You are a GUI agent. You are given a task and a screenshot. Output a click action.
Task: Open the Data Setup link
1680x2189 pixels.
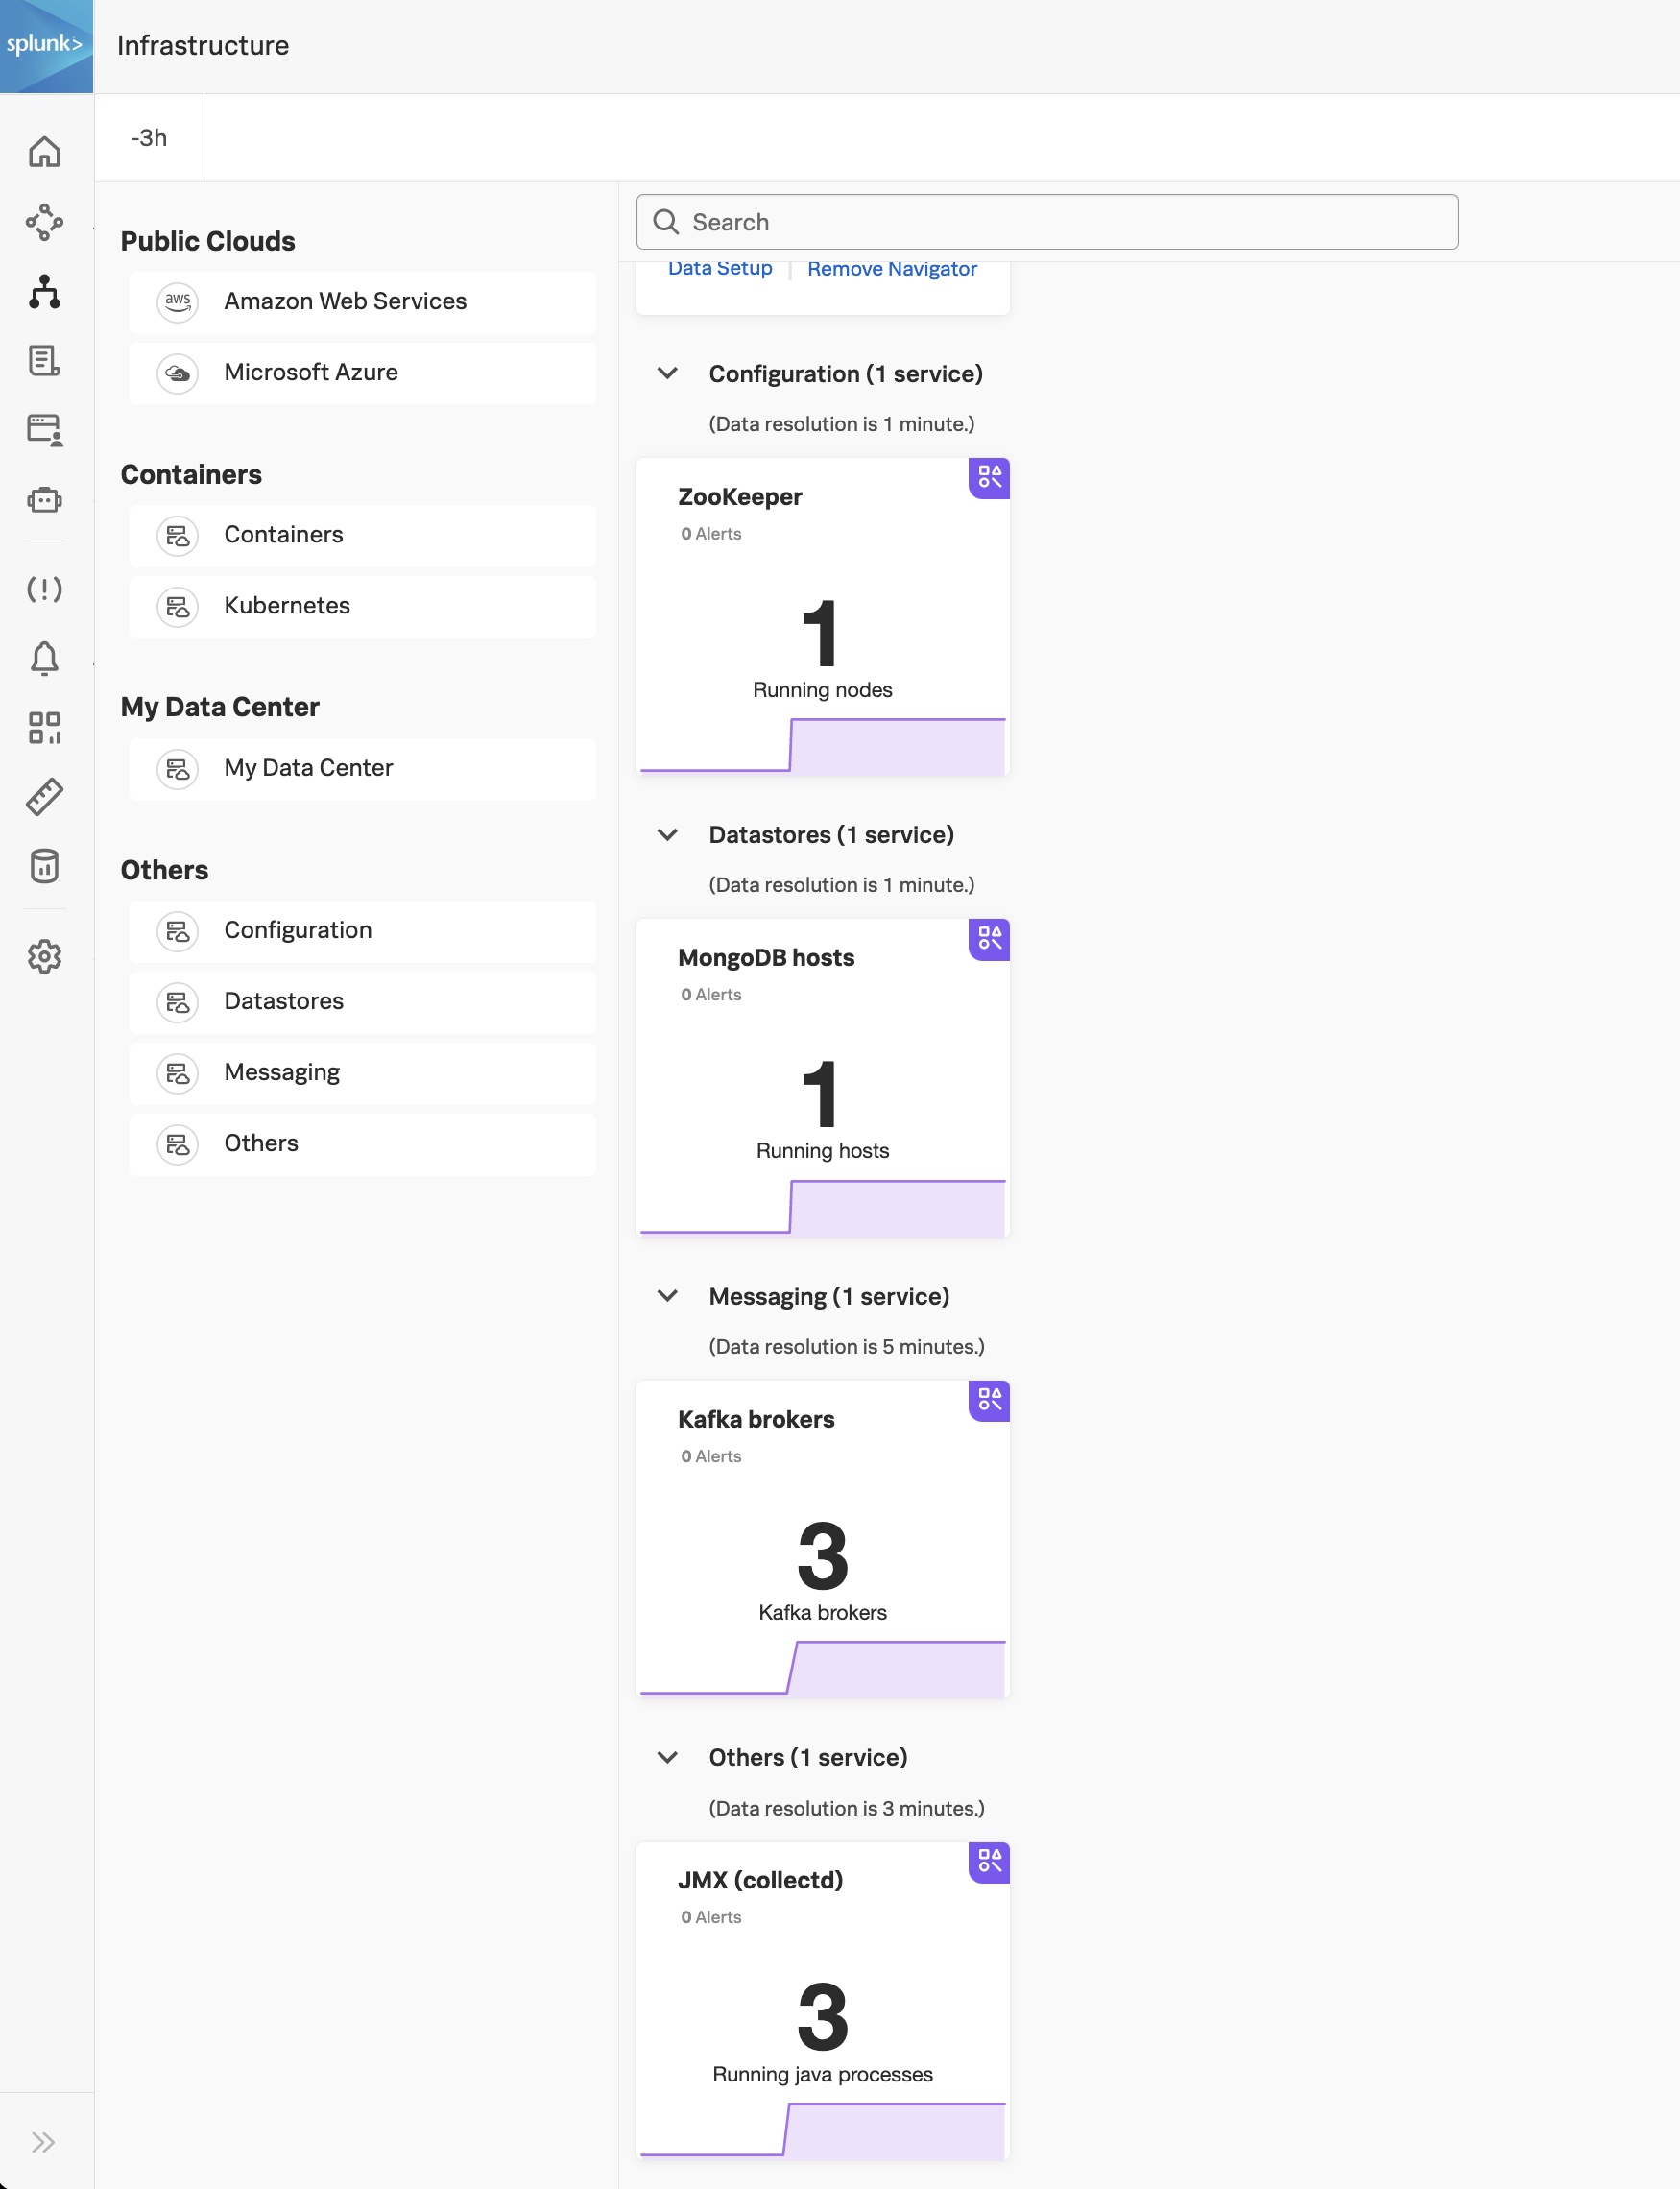pos(719,268)
